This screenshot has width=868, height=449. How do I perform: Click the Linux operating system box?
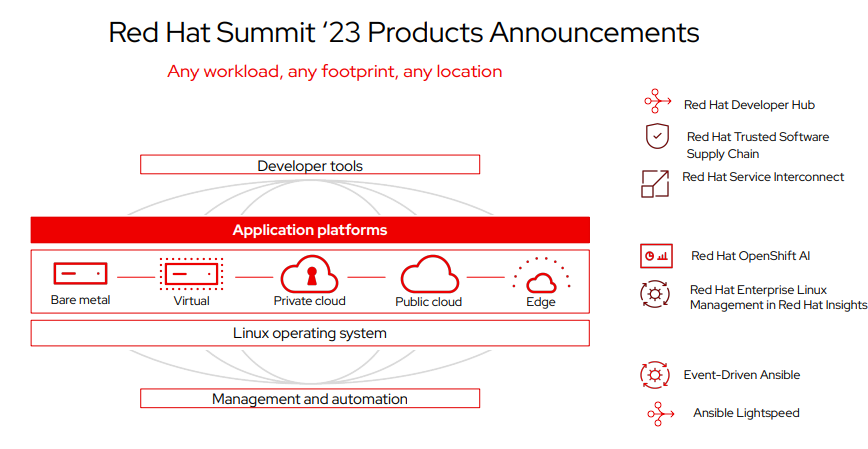click(310, 333)
